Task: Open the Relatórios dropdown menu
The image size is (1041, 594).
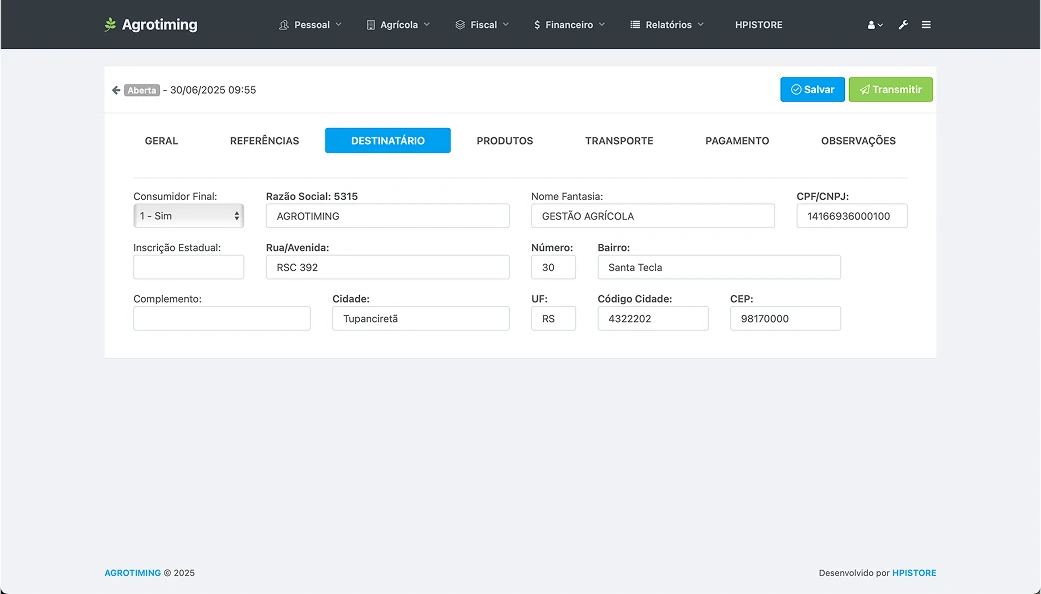Action: [x=667, y=25]
